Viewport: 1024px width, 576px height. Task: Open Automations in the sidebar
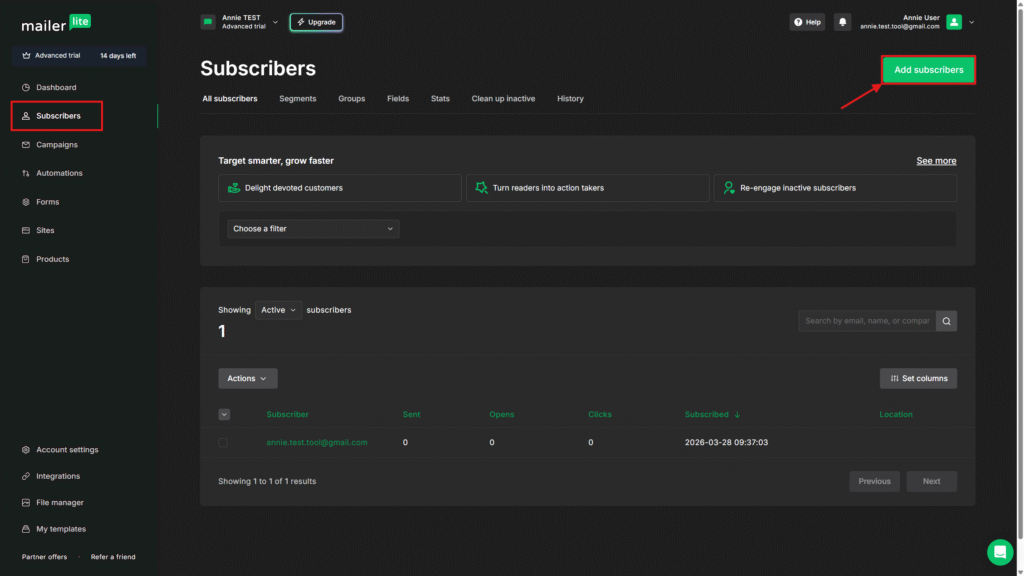click(59, 173)
